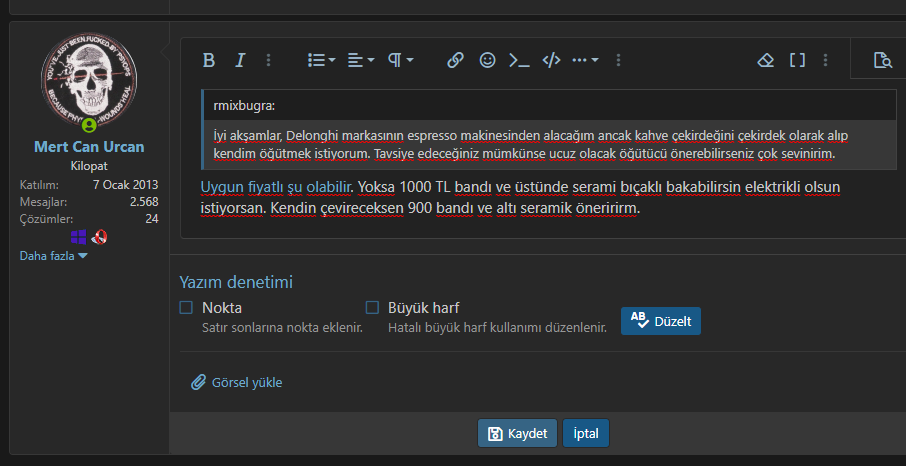Open more options after the insert dropdown
The image size is (906, 466).
tap(618, 60)
